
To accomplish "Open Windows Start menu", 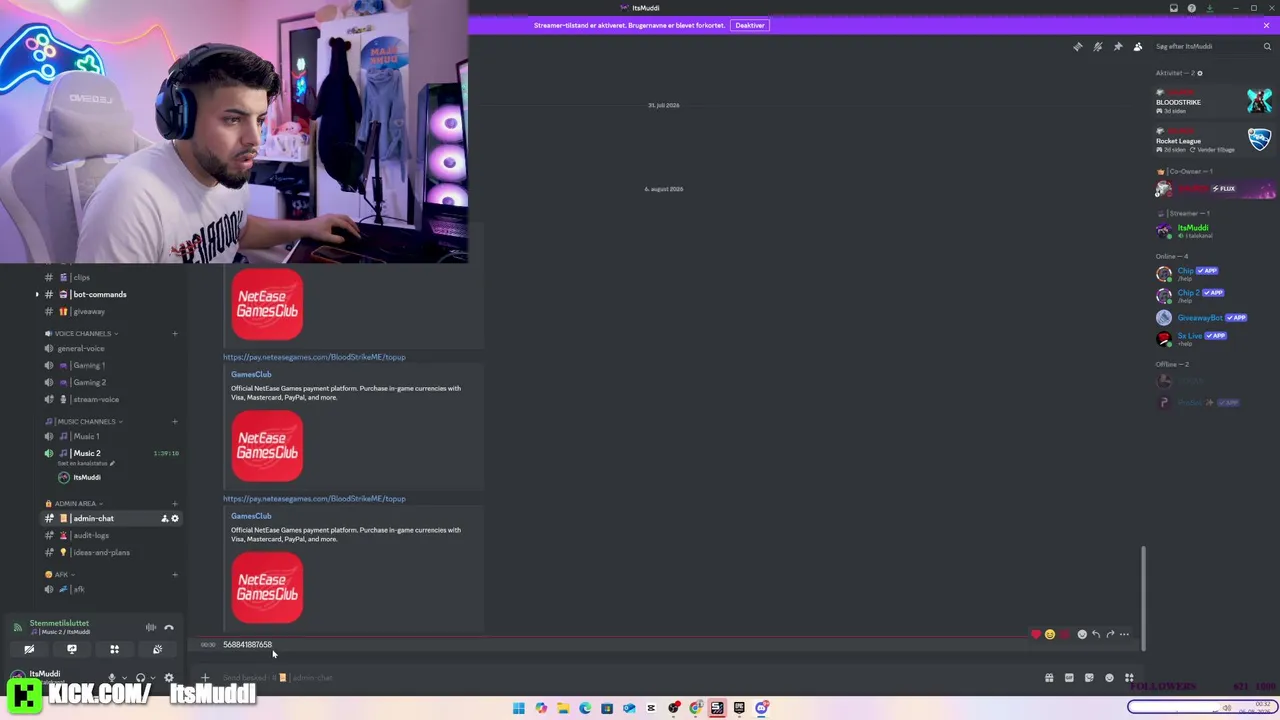I will (x=519, y=708).
